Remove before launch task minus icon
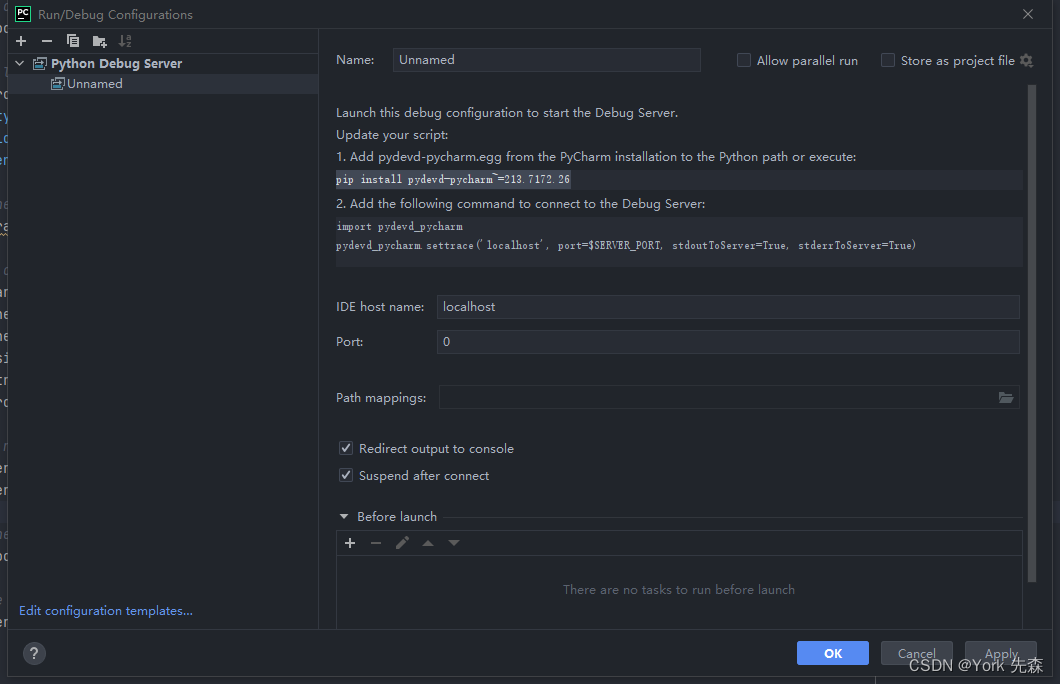 tap(376, 543)
